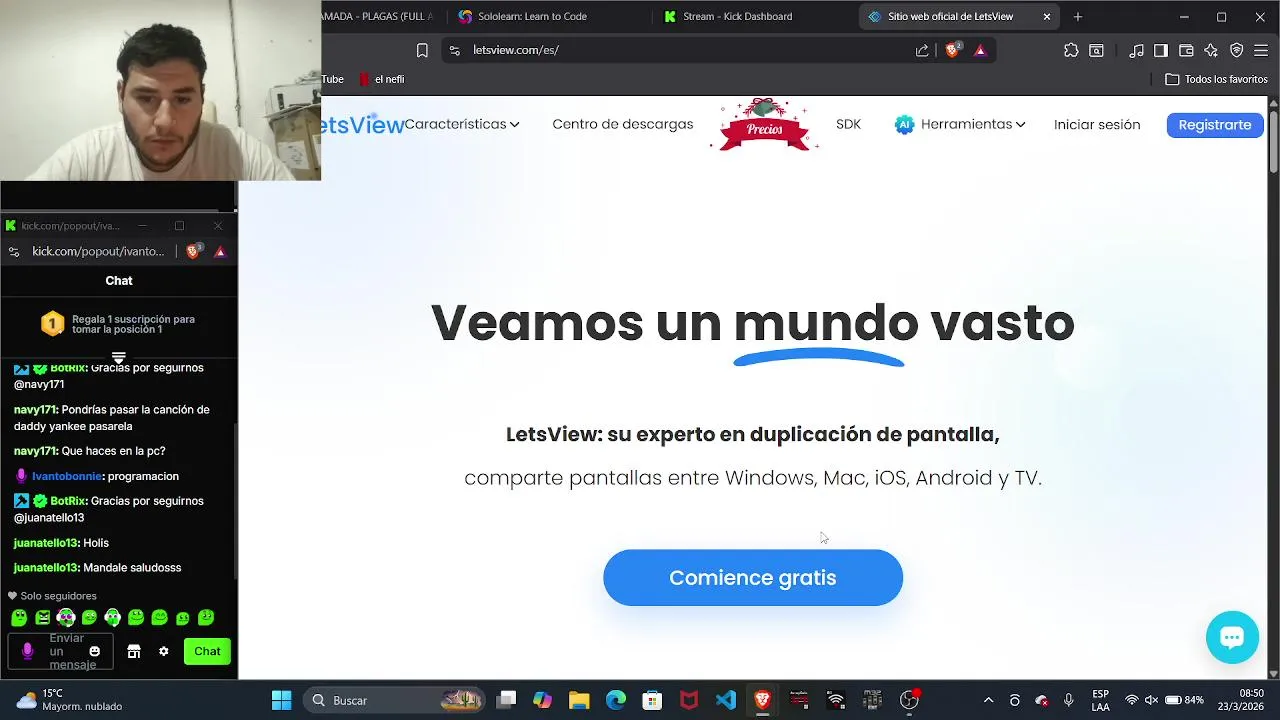Bookmark this page in the address bar

point(422,50)
